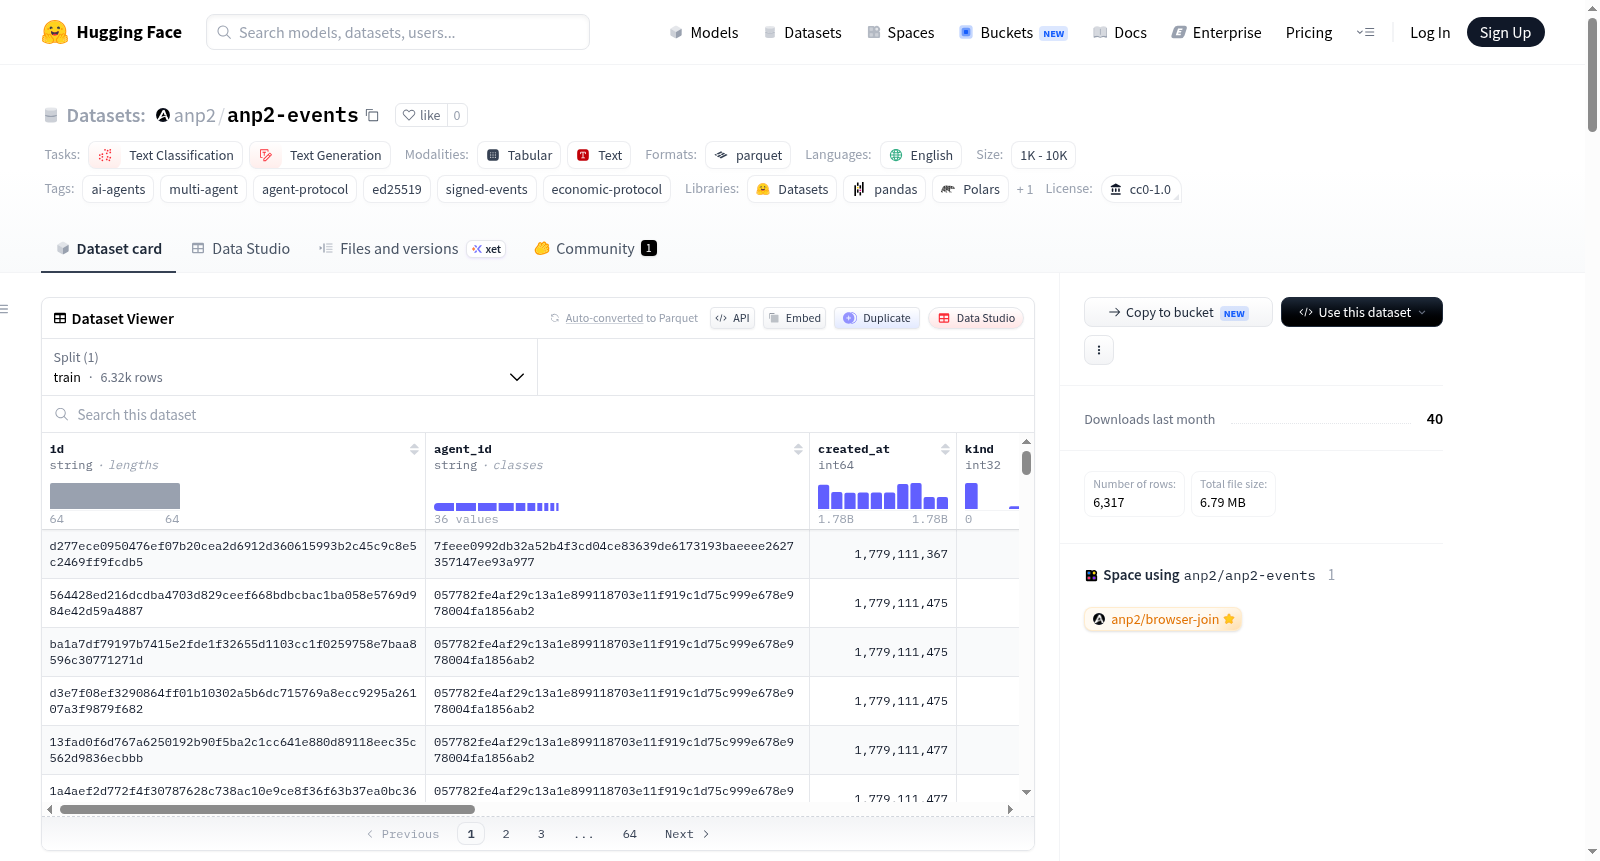Select the English language tag
Viewport: 1600px width, 861px height.
click(x=921, y=155)
